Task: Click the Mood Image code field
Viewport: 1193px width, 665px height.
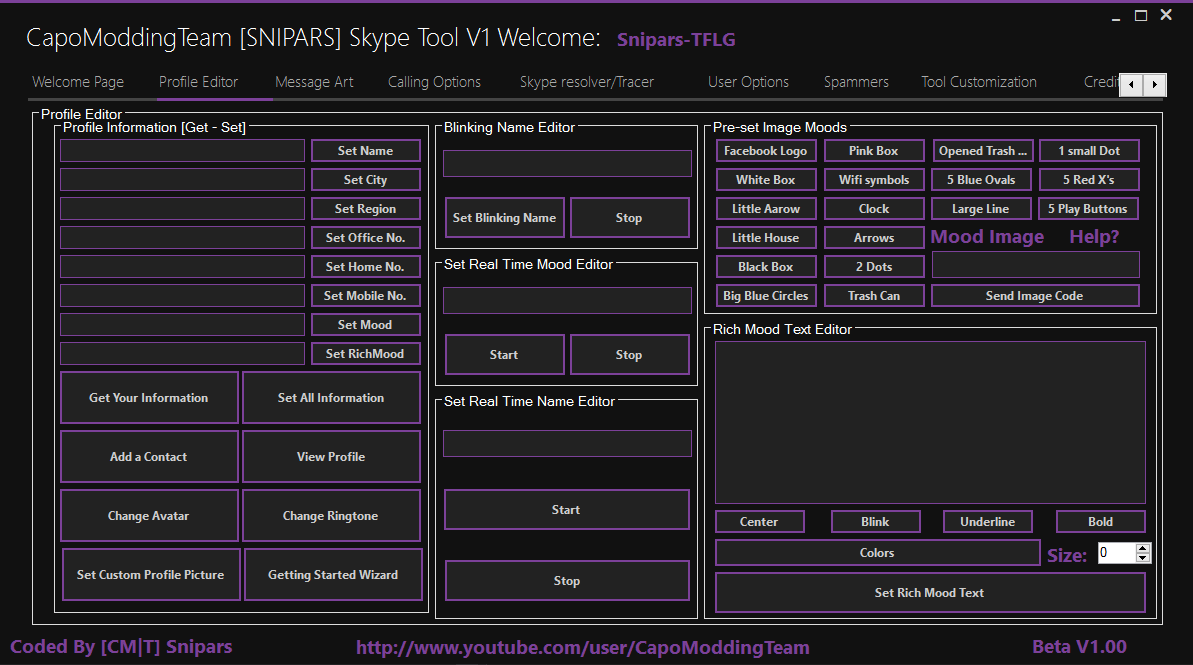Action: (1036, 265)
